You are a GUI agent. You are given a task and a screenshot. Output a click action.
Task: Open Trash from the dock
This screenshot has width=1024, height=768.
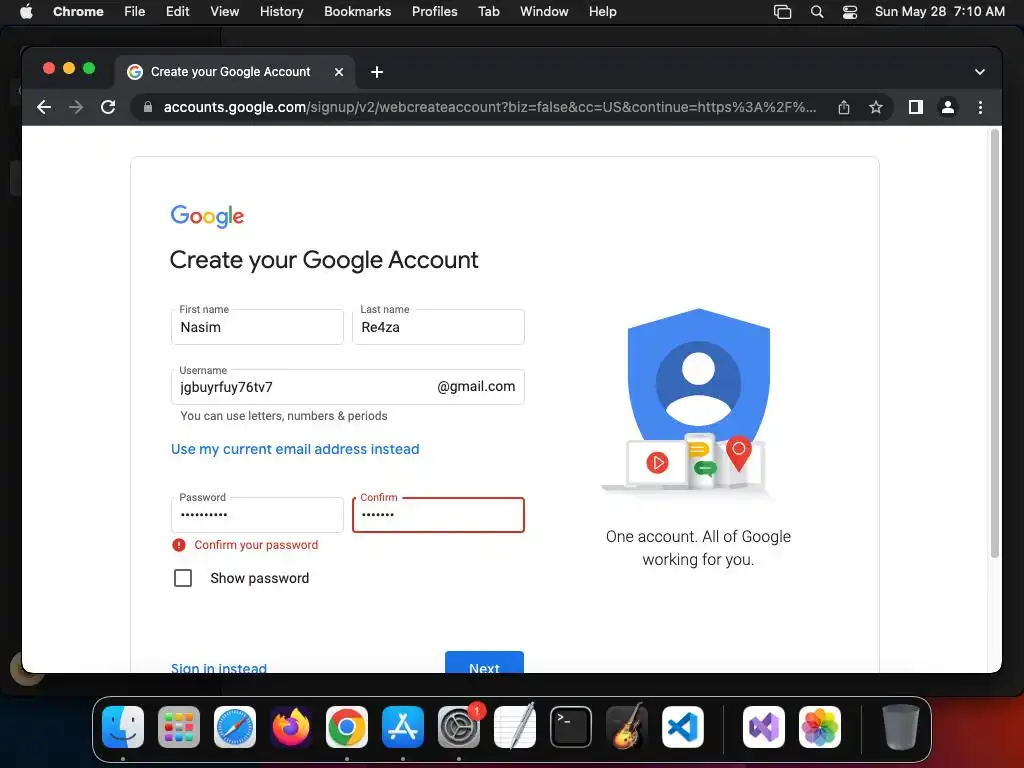point(901,727)
